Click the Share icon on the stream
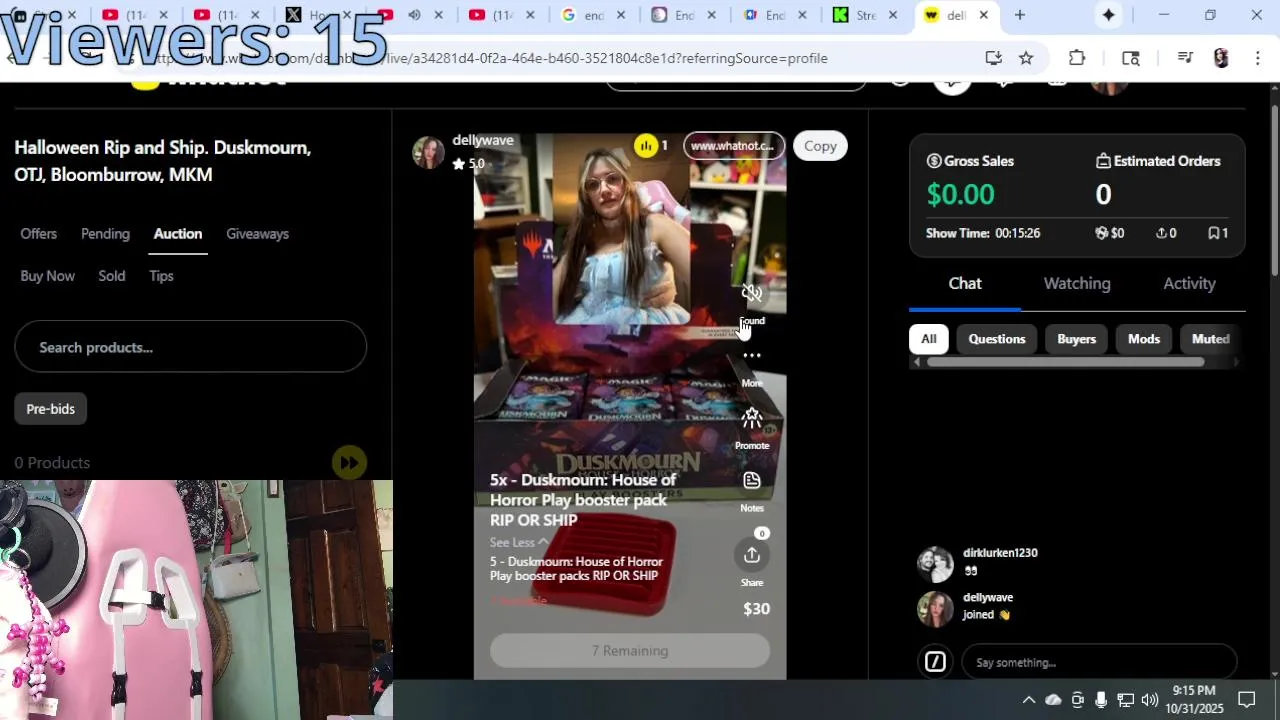 (752, 555)
